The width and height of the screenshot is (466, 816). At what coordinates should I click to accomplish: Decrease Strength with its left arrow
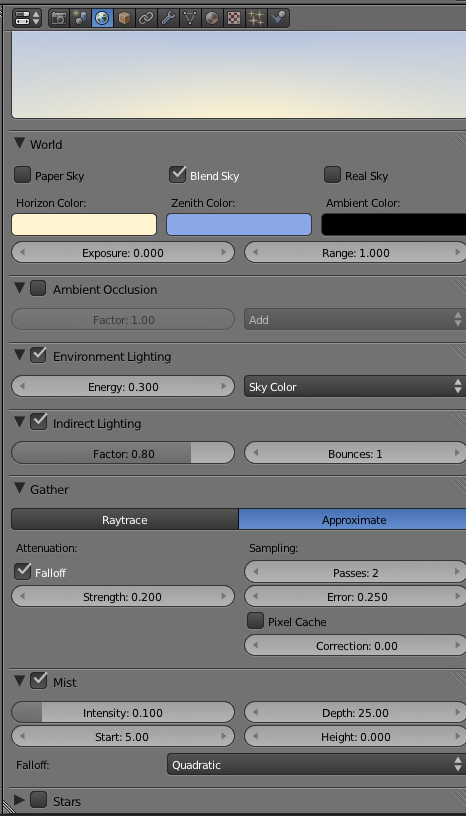(x=22, y=597)
